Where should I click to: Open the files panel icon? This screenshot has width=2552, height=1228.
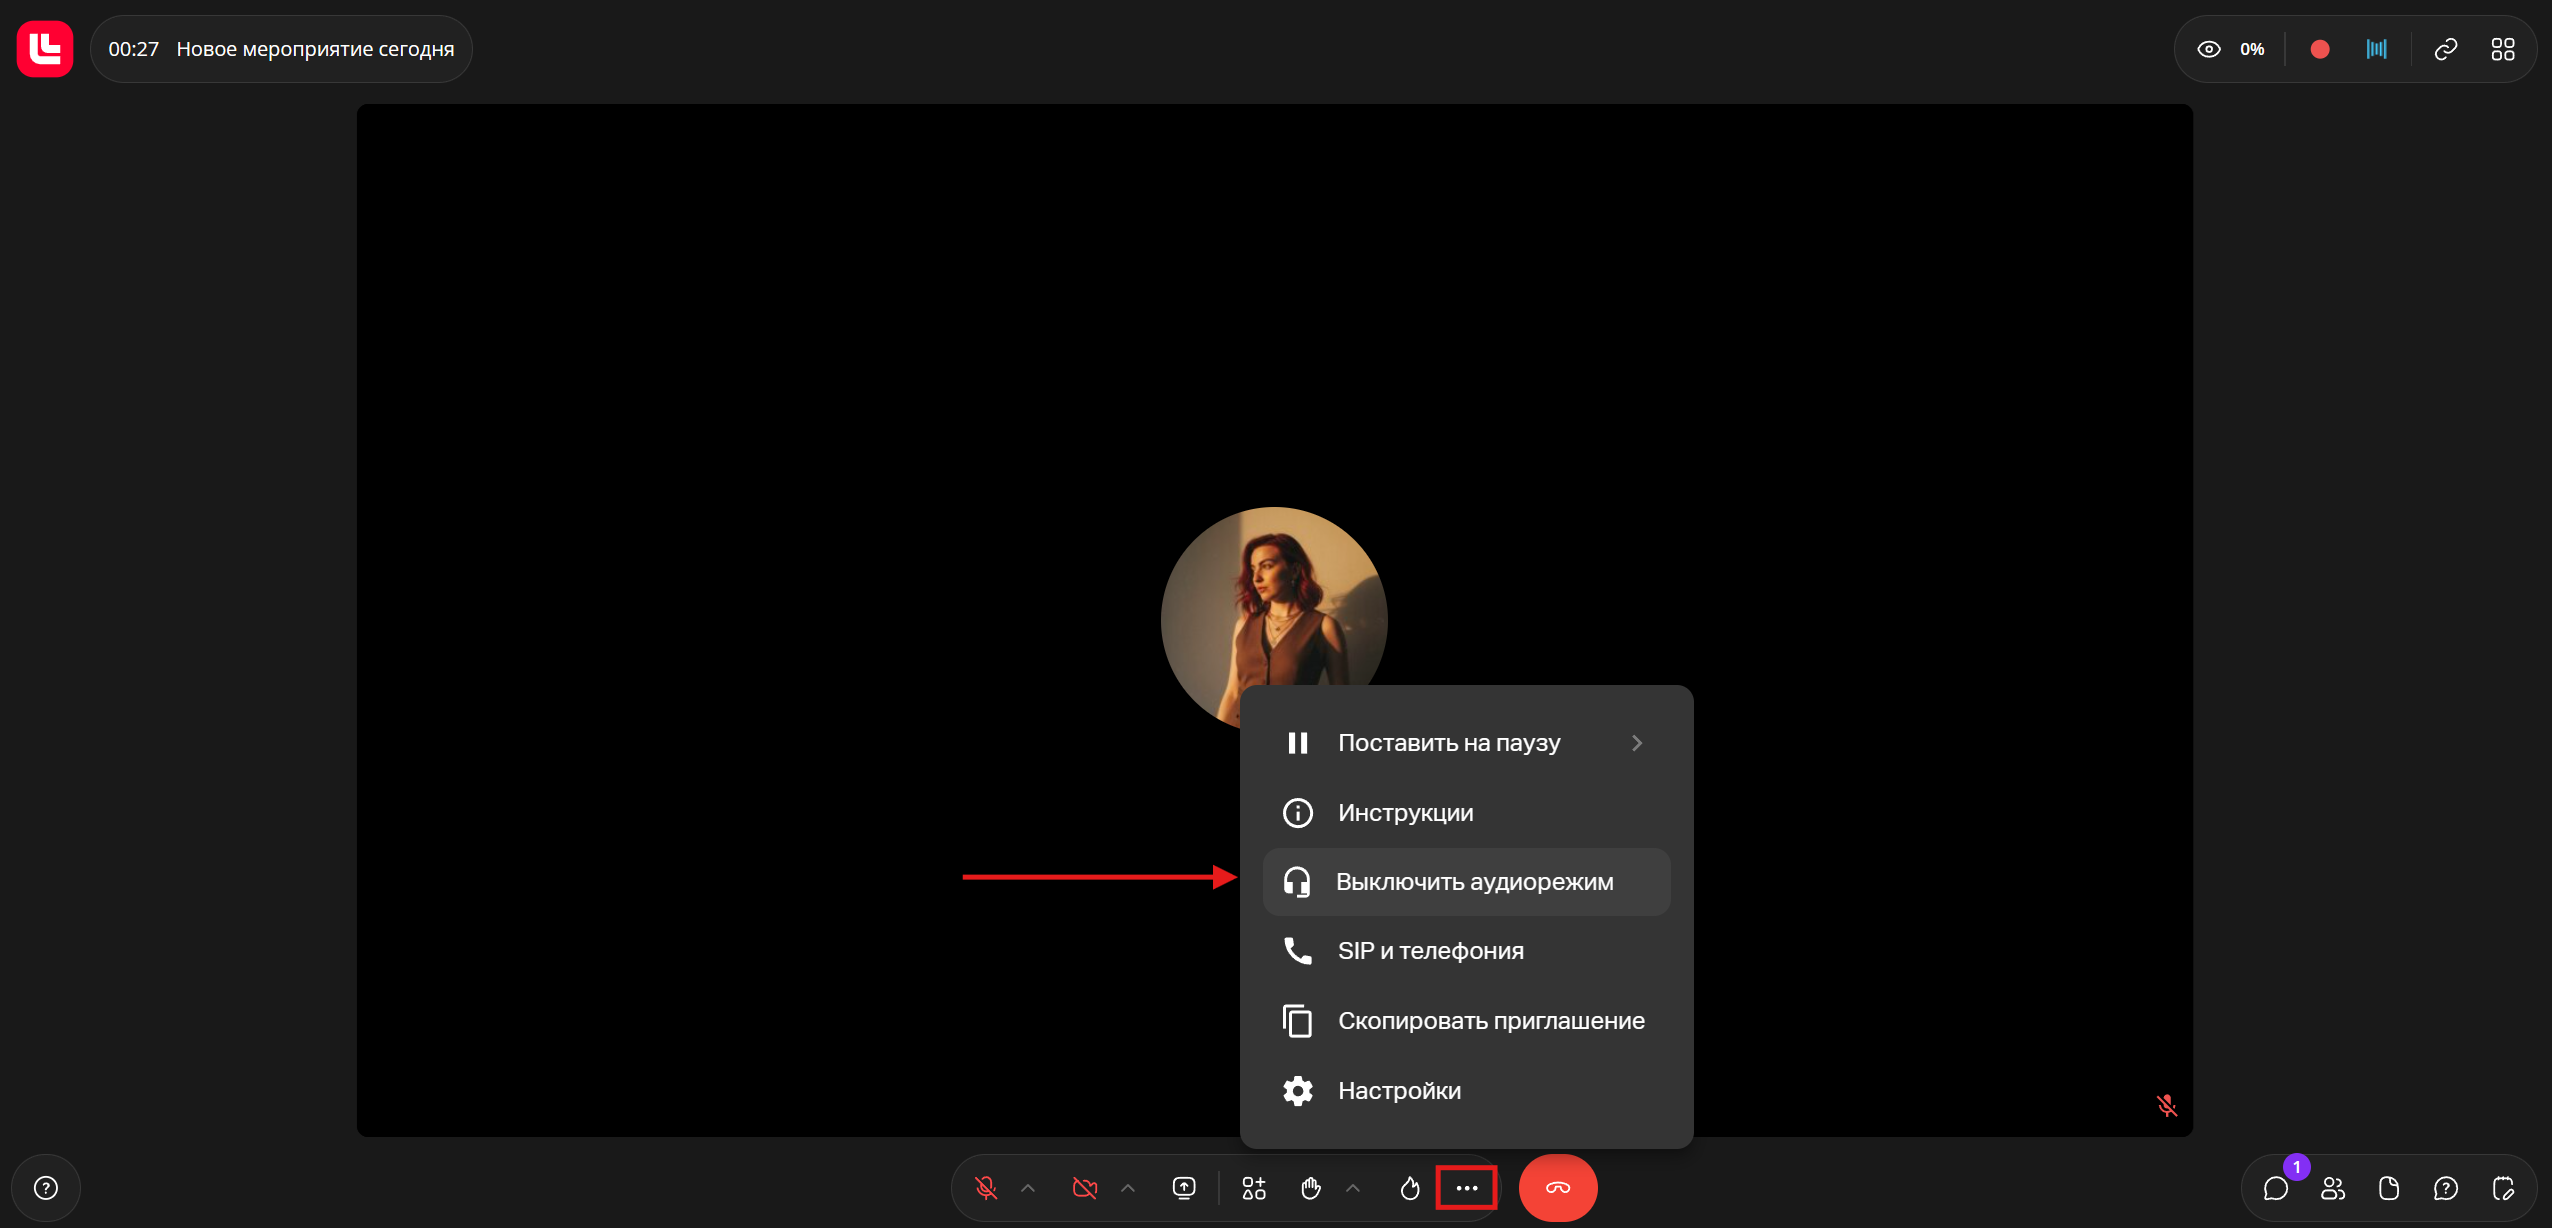click(x=2389, y=1188)
